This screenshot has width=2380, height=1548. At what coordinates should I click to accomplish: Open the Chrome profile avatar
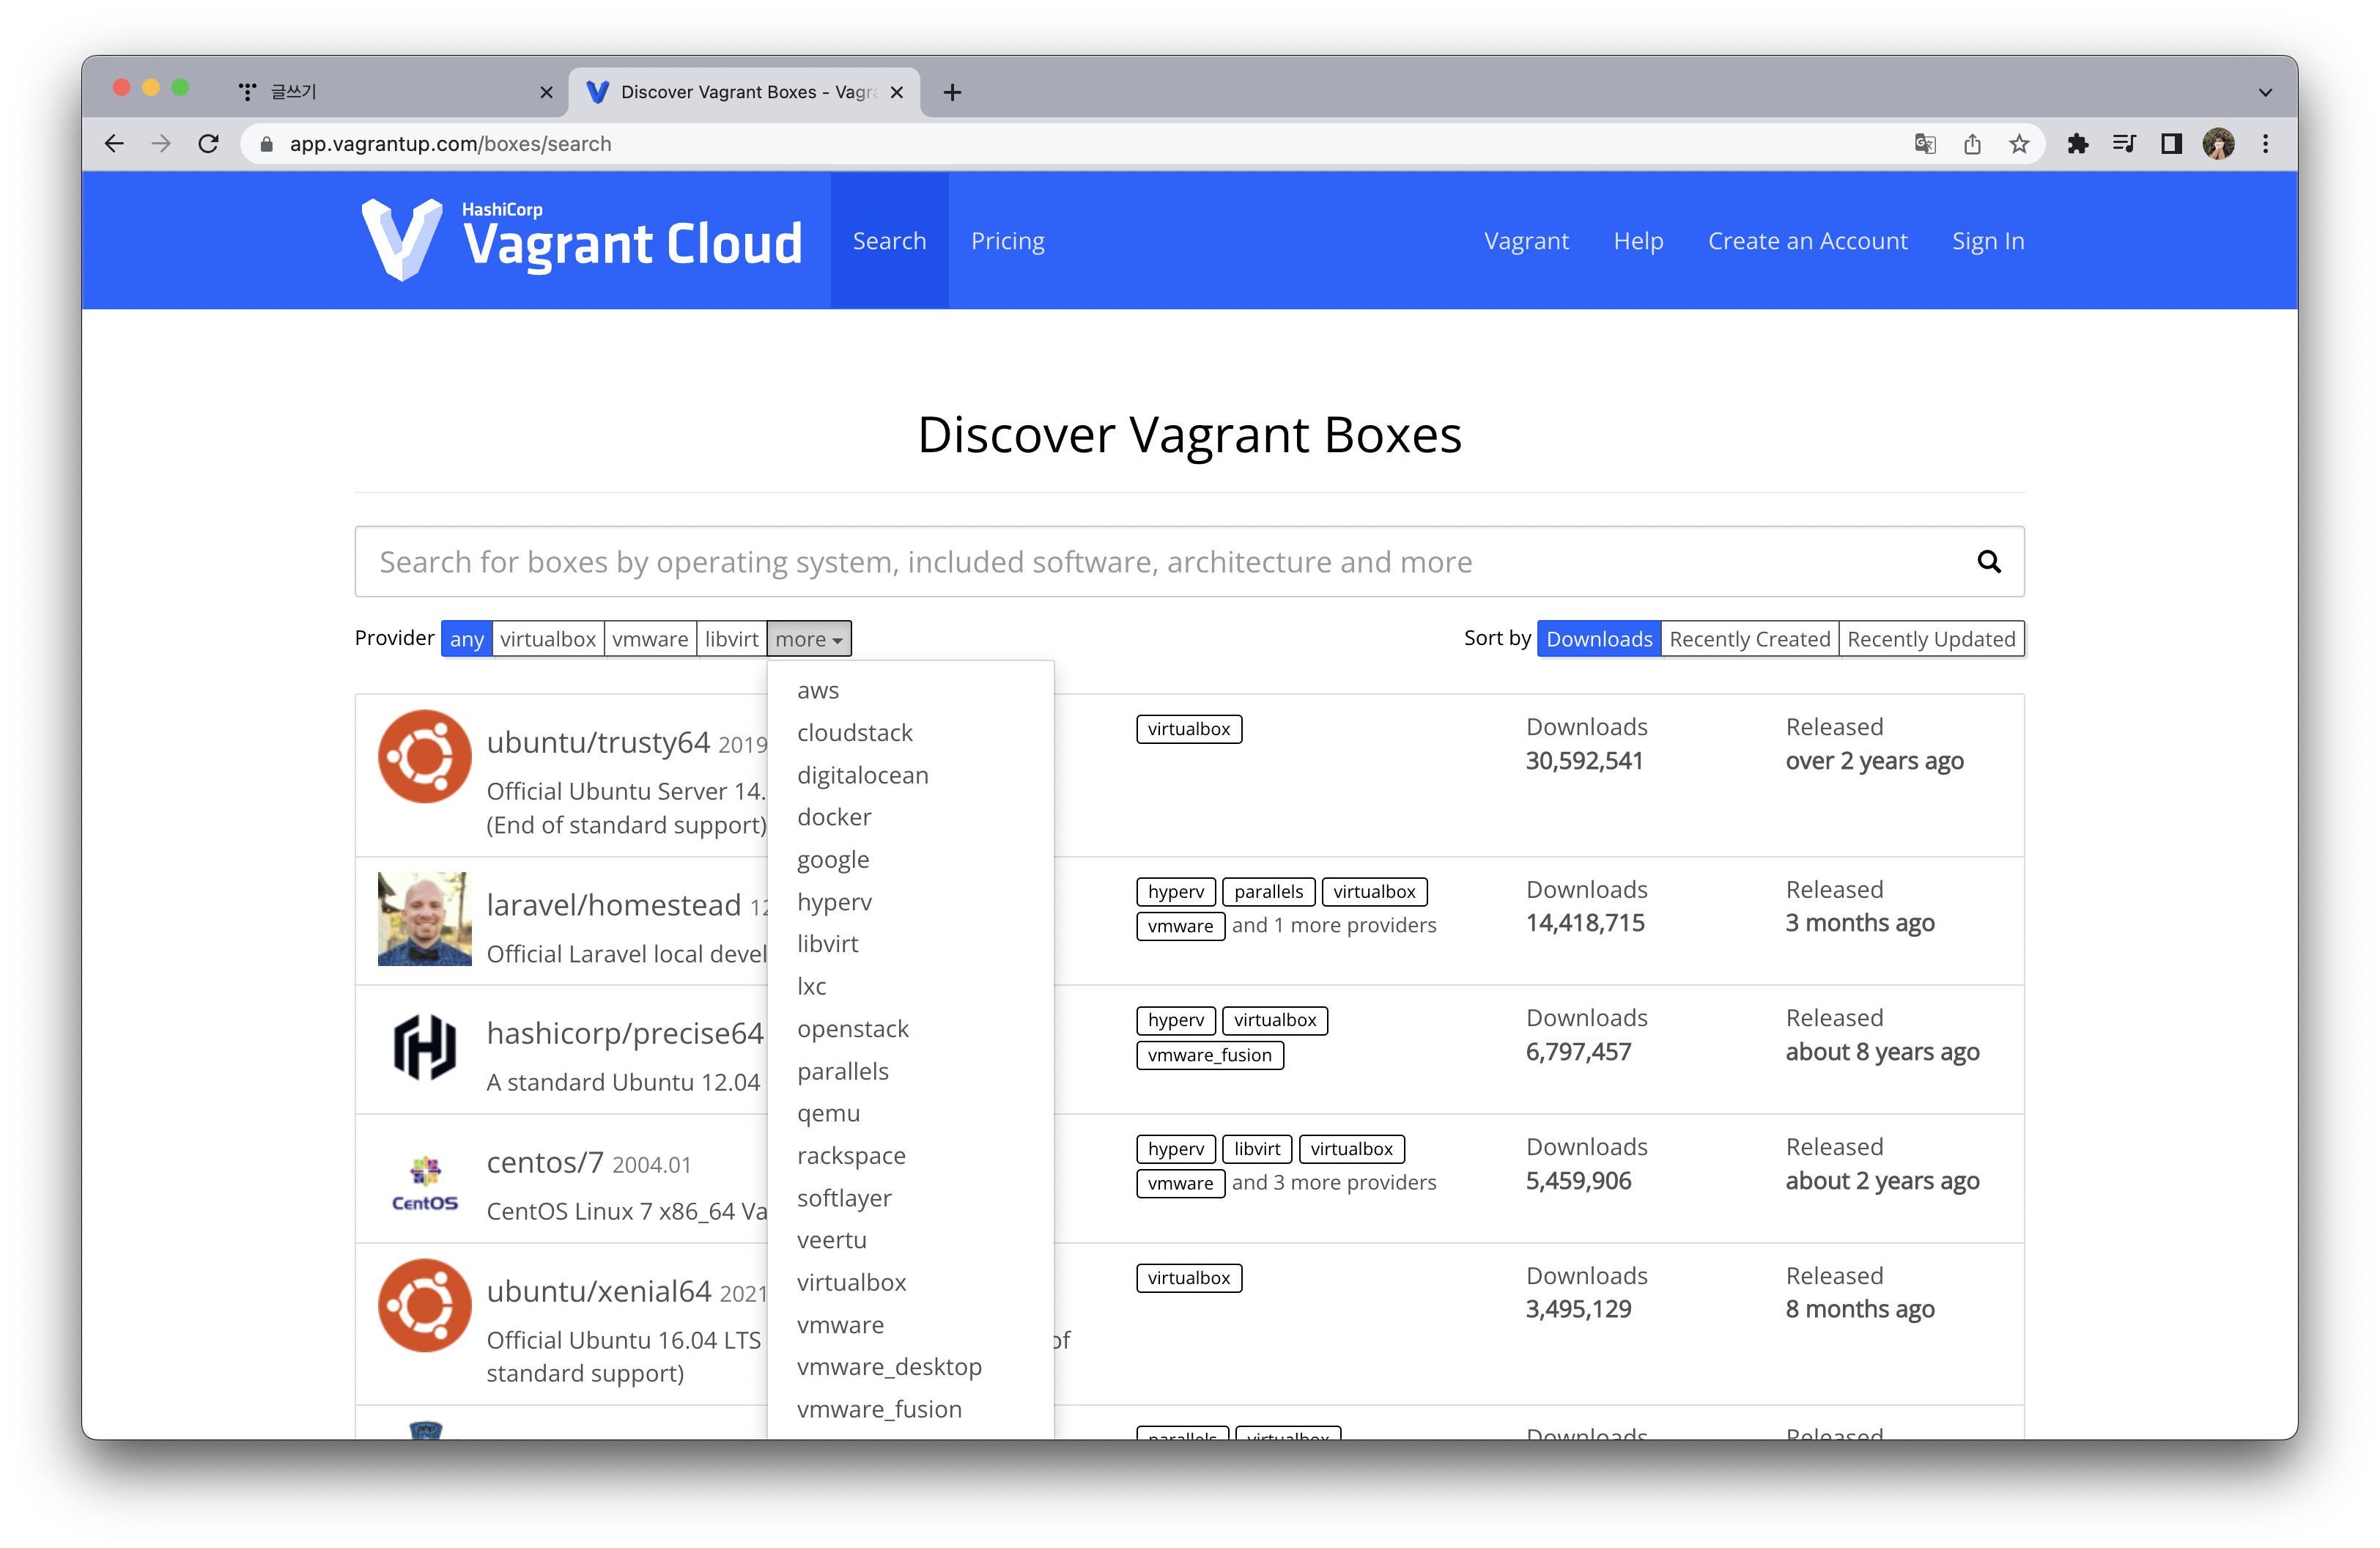(2219, 144)
